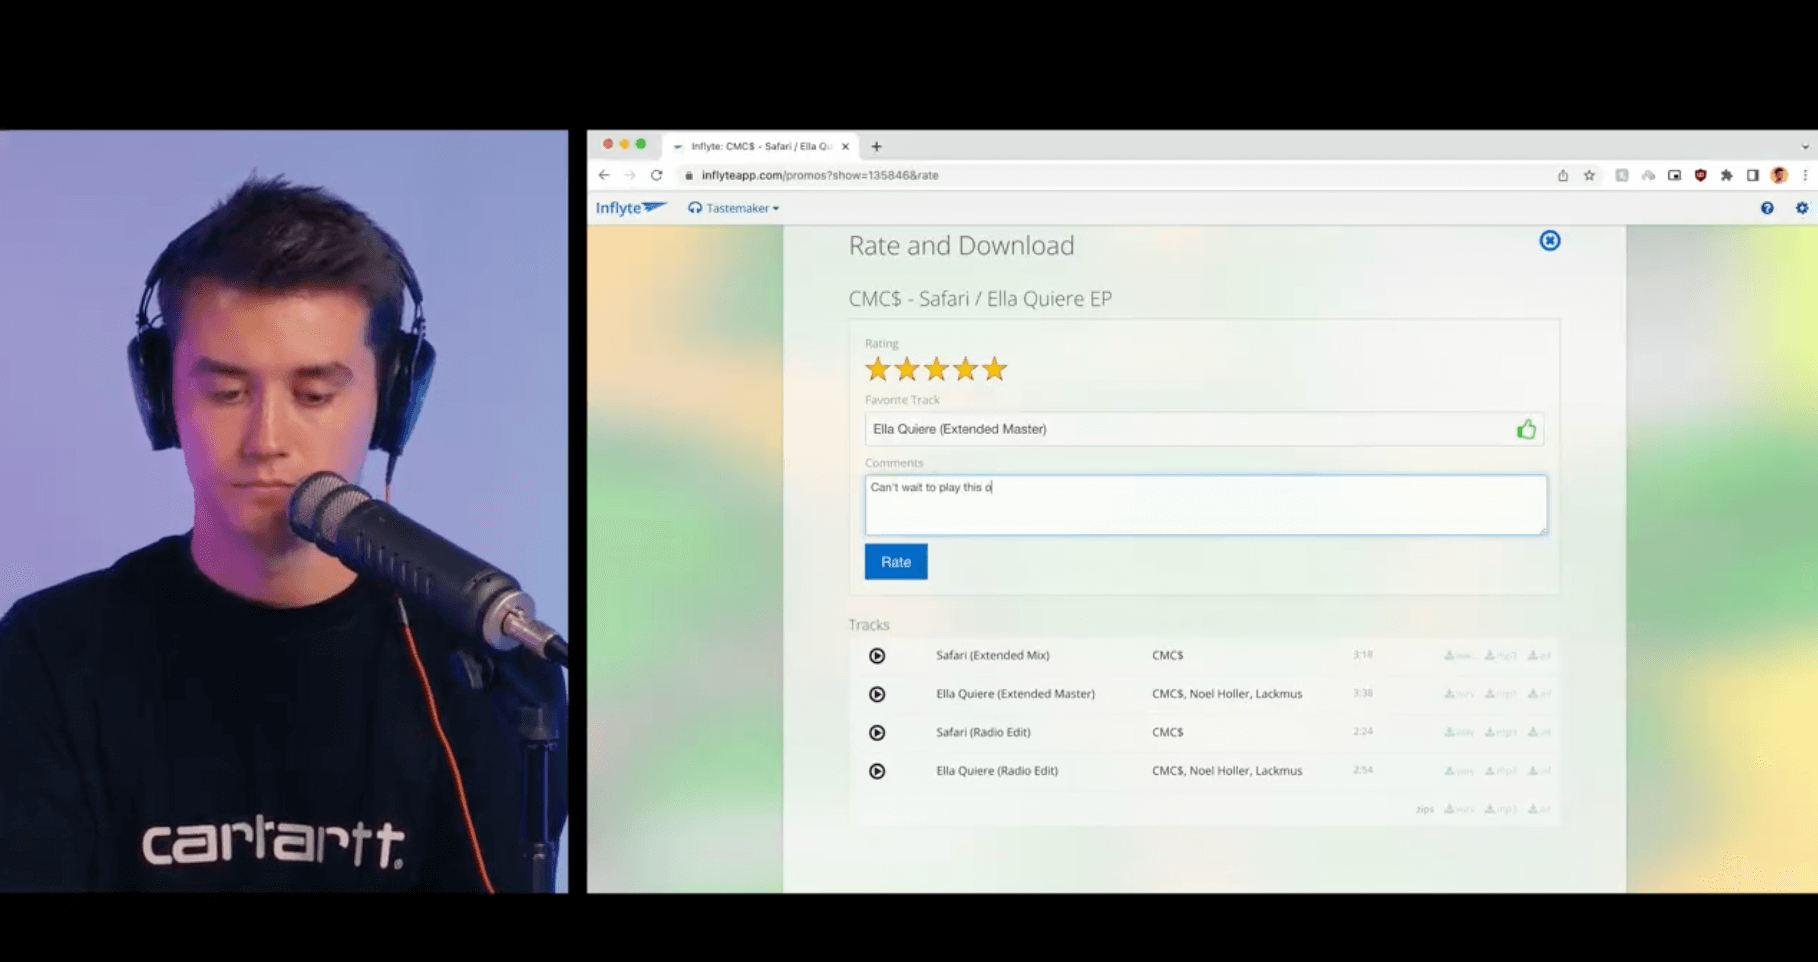The image size is (1818, 962).
Task: Set rating to two stars
Action: 907,369
